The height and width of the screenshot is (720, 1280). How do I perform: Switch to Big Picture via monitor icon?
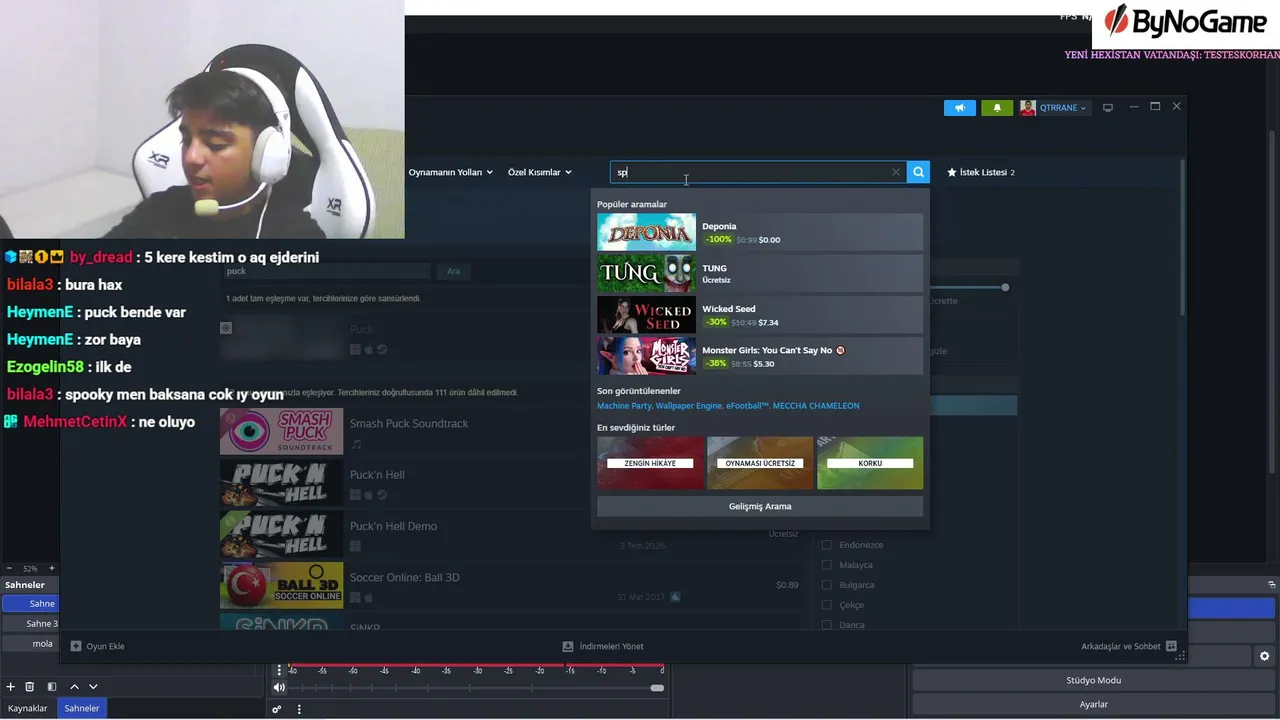pyautogui.click(x=1107, y=108)
